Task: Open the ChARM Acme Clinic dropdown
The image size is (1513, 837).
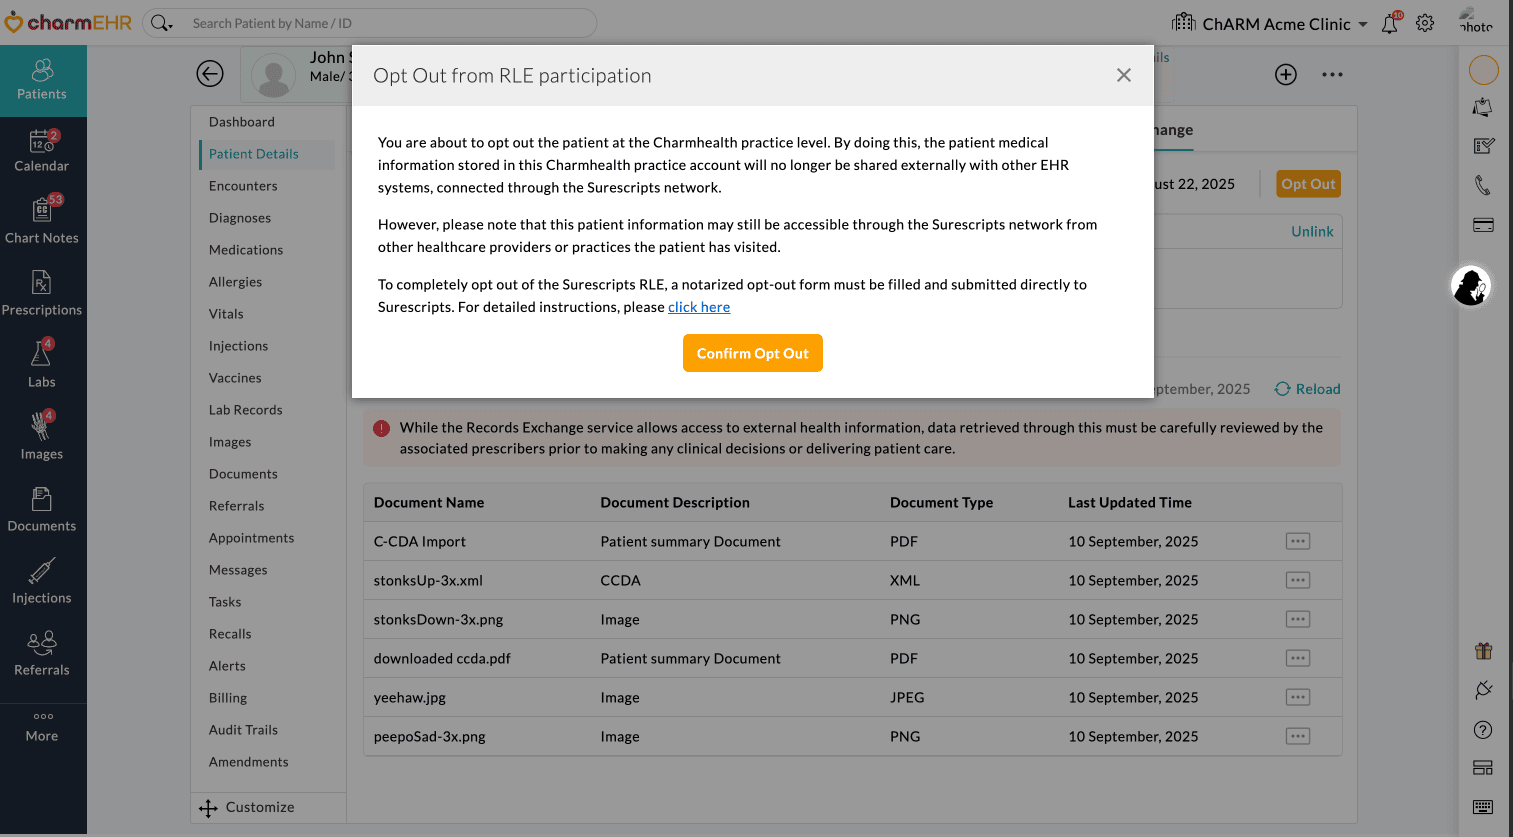Action: (x=1270, y=23)
